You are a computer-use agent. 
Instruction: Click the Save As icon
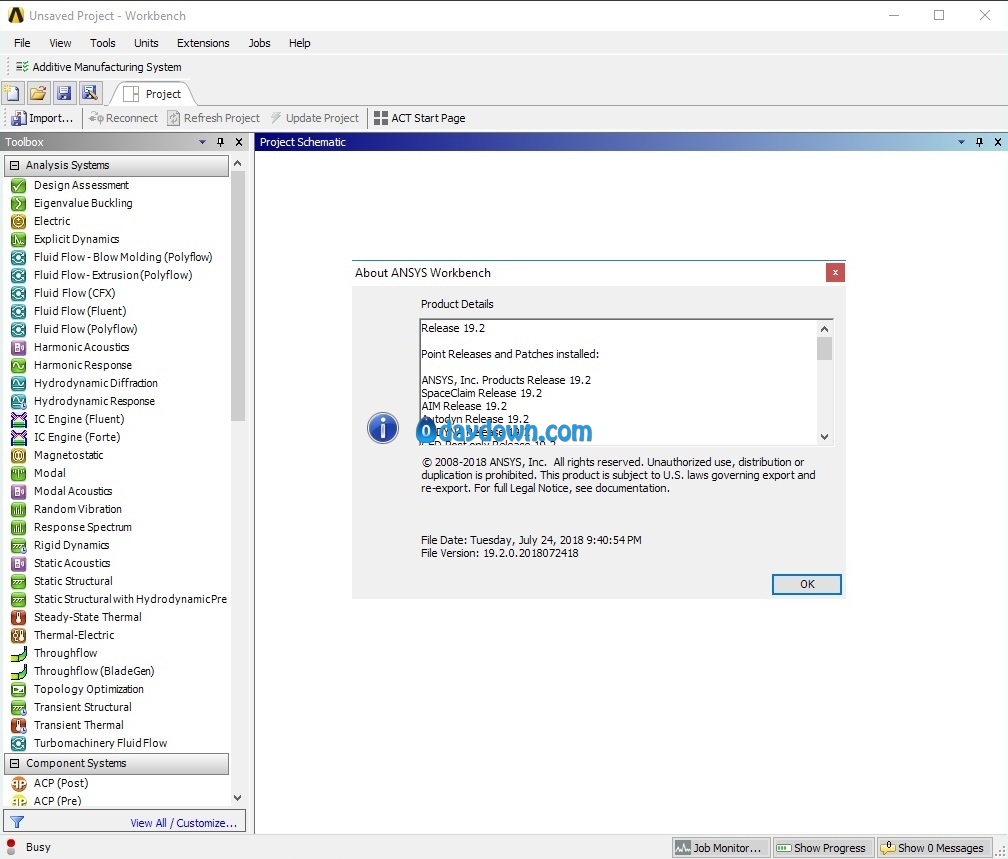(x=90, y=93)
